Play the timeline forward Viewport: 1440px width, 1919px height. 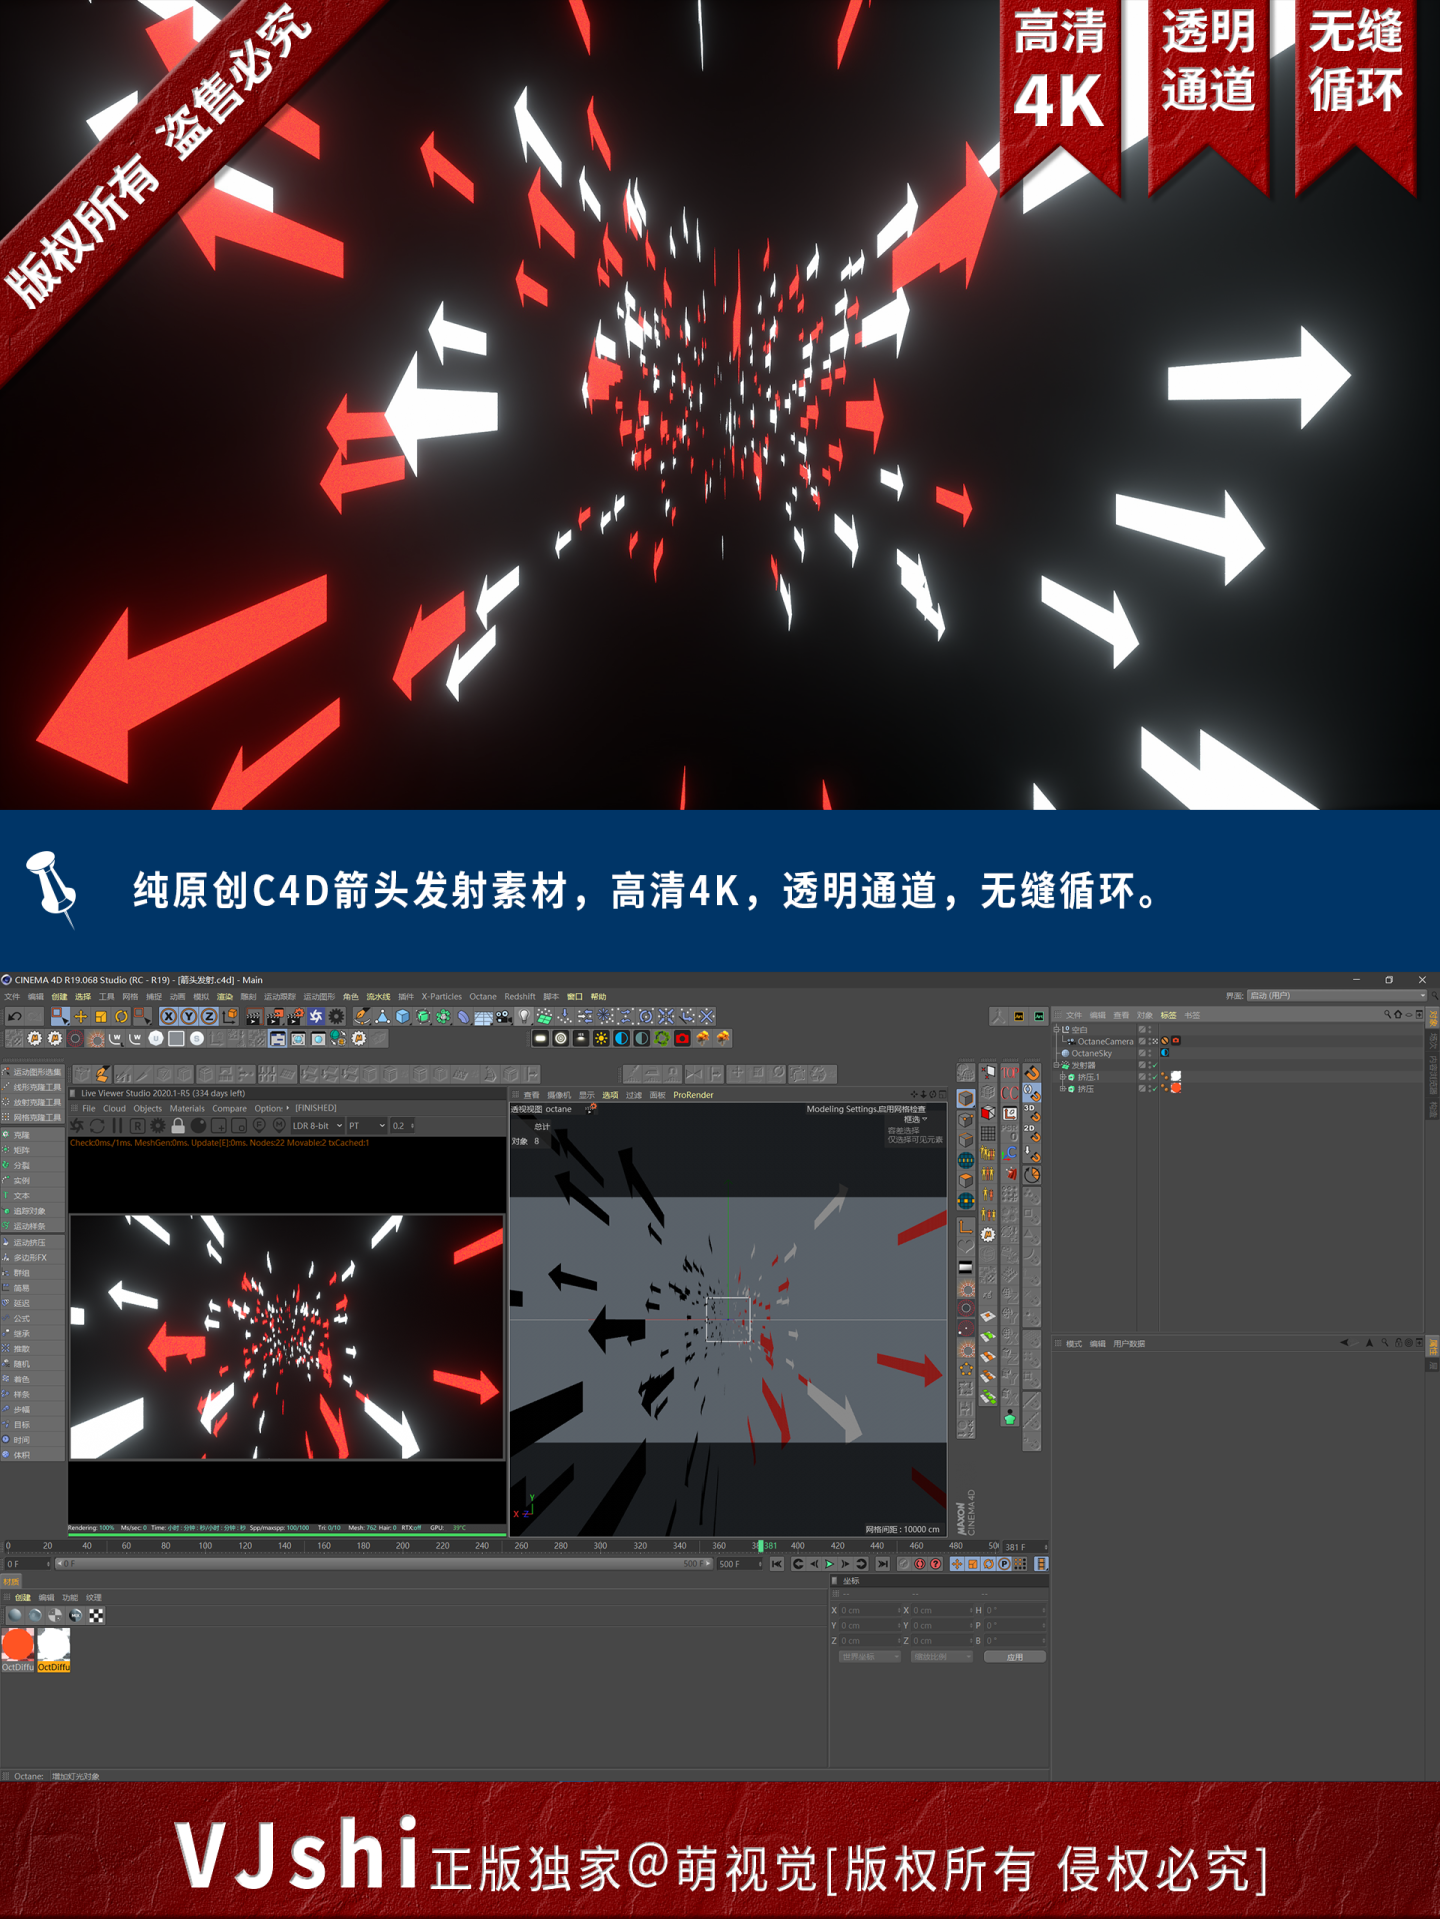[829, 1564]
